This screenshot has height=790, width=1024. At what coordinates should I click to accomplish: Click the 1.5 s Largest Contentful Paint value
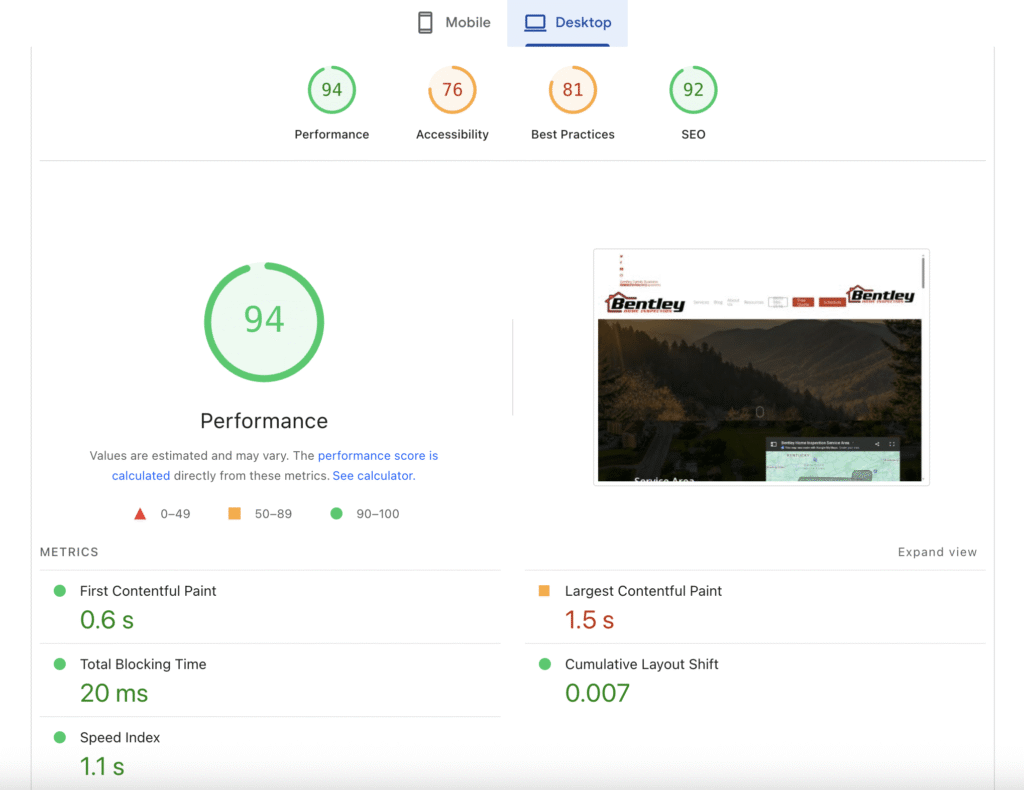coord(589,620)
